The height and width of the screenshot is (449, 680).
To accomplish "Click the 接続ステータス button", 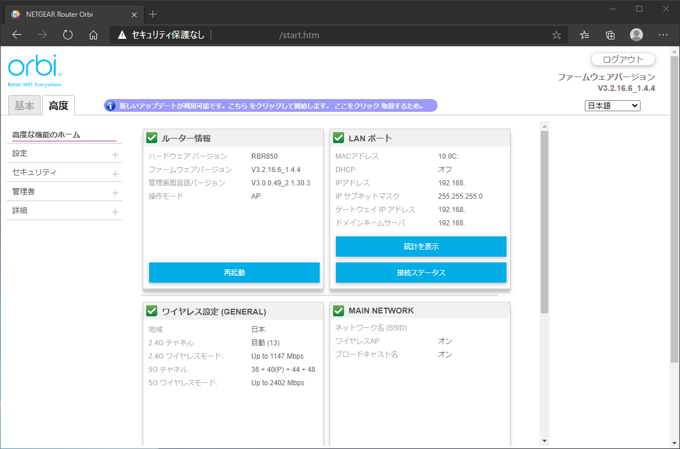I will pyautogui.click(x=421, y=272).
